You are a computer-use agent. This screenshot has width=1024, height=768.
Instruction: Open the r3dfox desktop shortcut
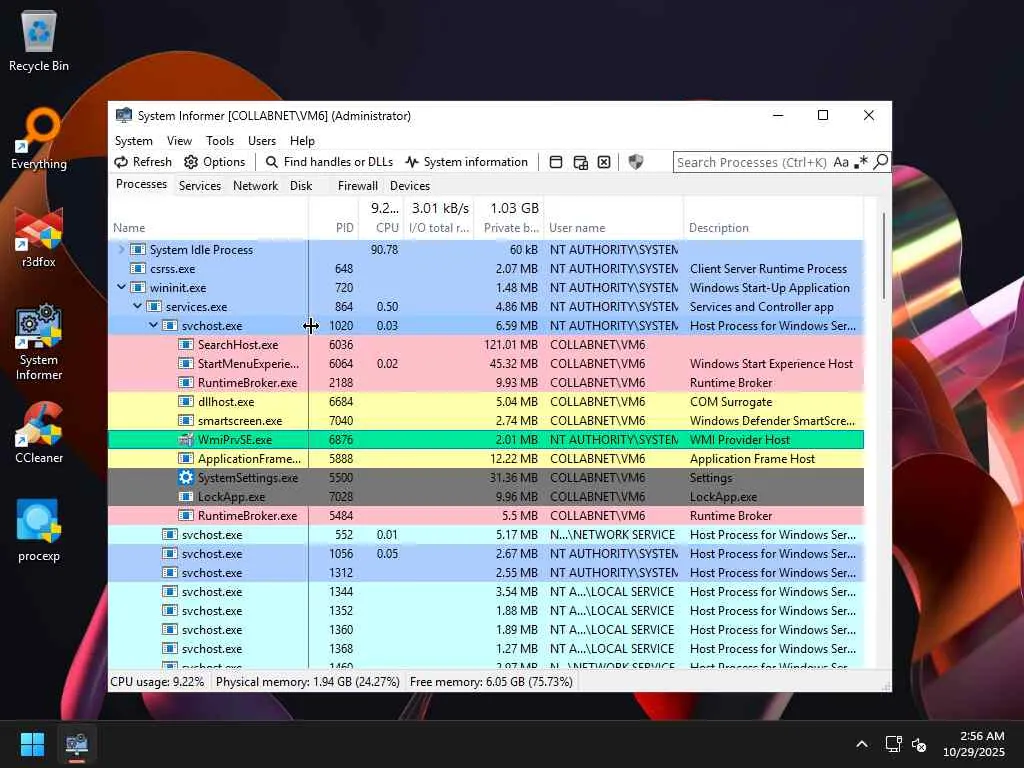[x=39, y=238]
